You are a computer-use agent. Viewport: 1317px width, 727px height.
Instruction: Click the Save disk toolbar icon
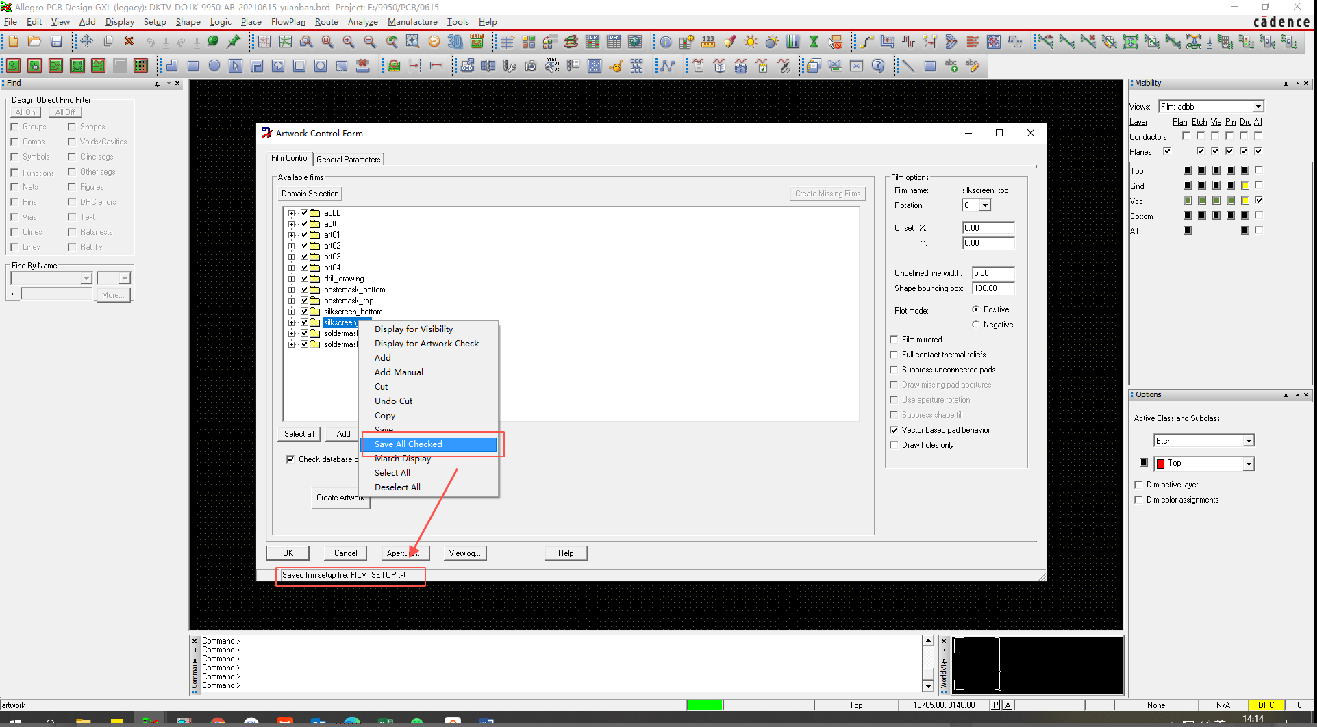[56, 41]
